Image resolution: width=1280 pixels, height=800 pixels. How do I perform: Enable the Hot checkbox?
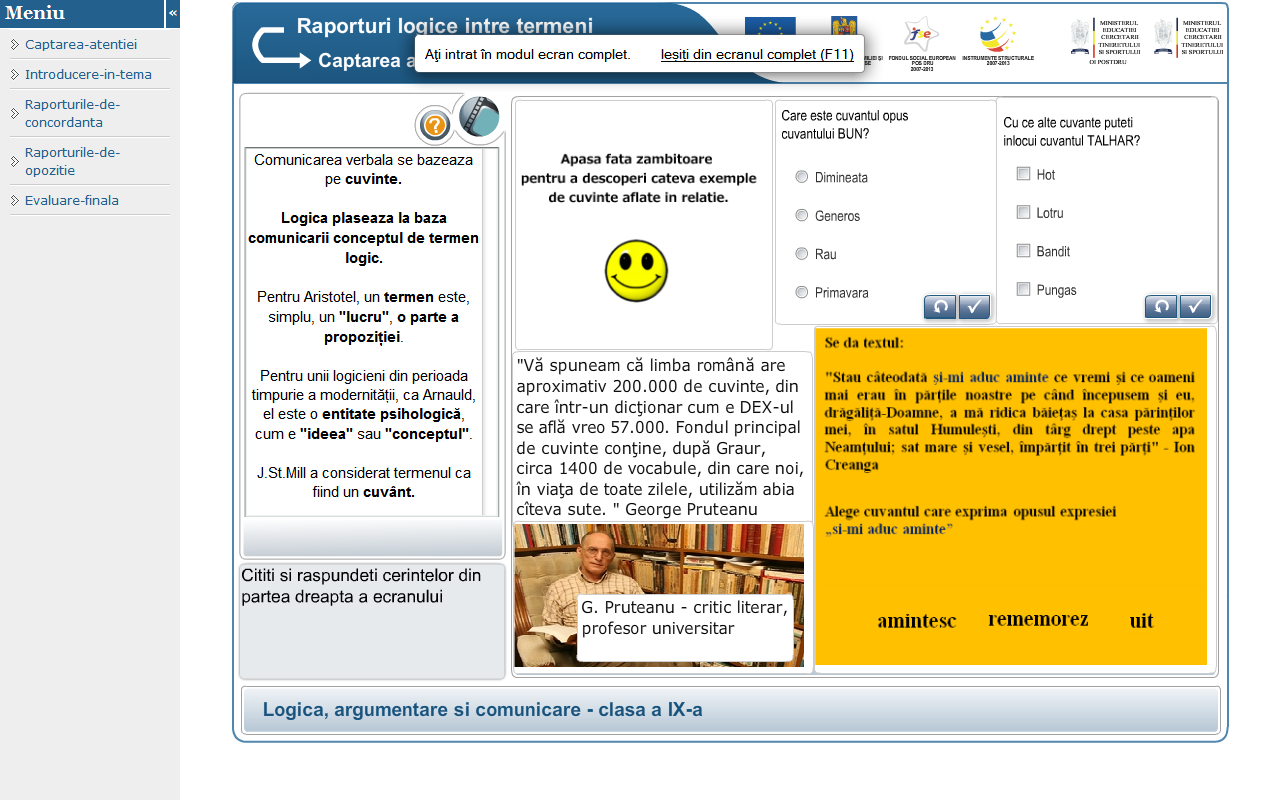tap(1023, 174)
